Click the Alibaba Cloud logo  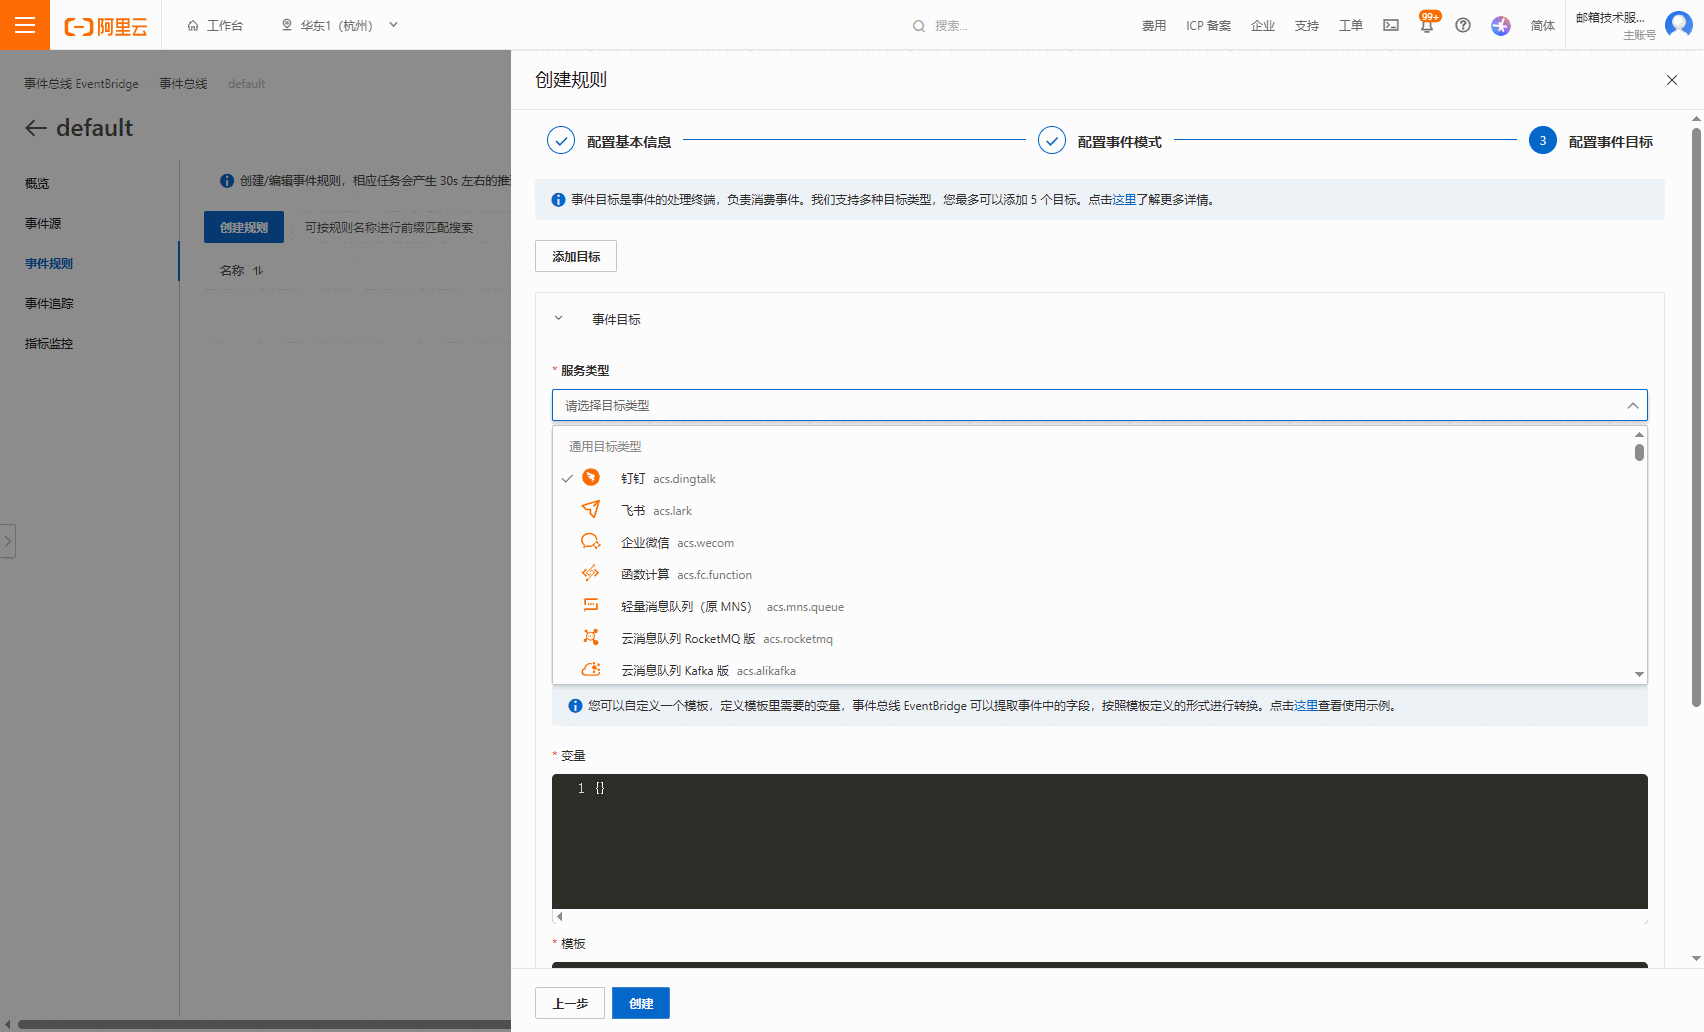[x=106, y=26]
